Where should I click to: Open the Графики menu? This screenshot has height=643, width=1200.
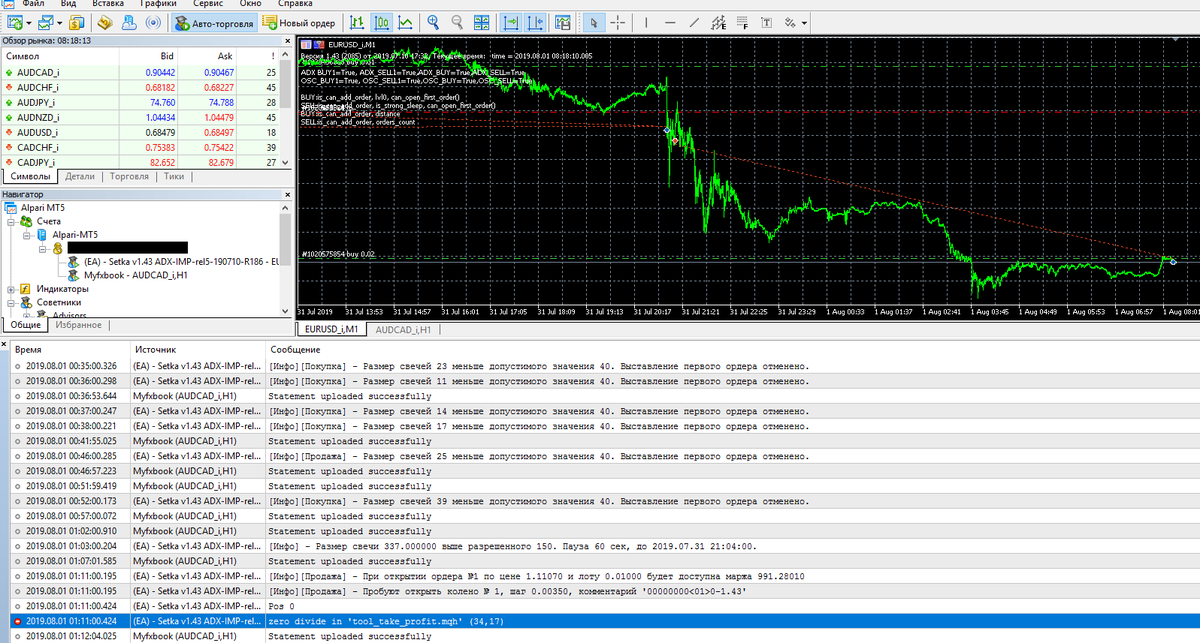(x=159, y=4)
